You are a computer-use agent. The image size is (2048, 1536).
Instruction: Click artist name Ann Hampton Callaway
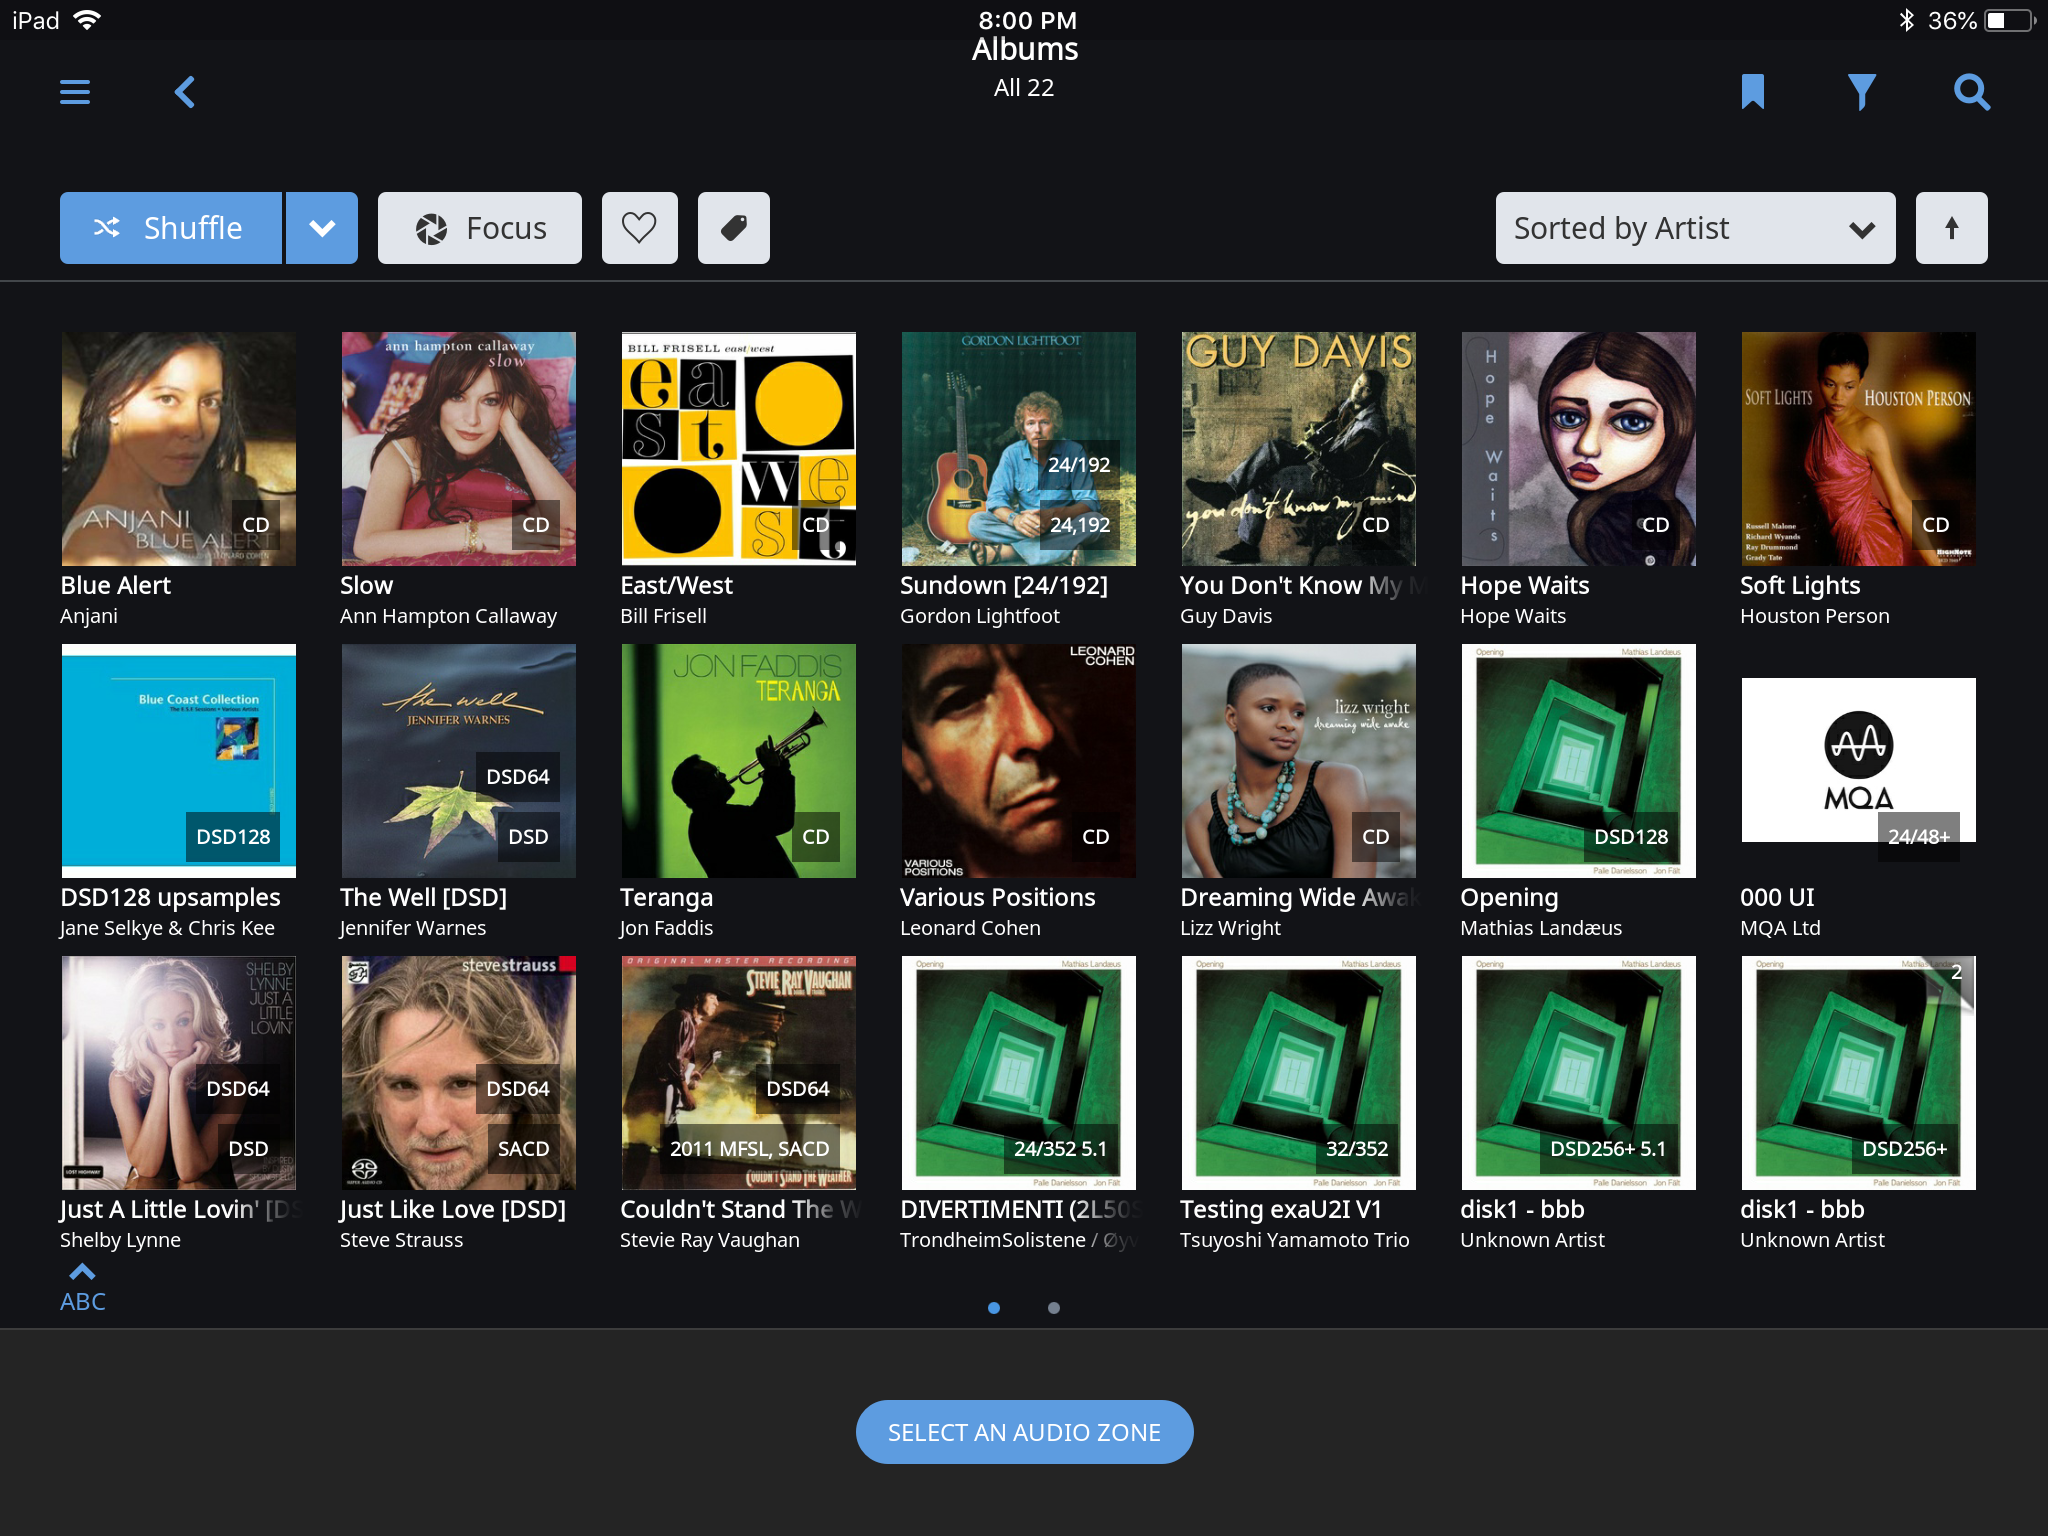click(x=448, y=616)
